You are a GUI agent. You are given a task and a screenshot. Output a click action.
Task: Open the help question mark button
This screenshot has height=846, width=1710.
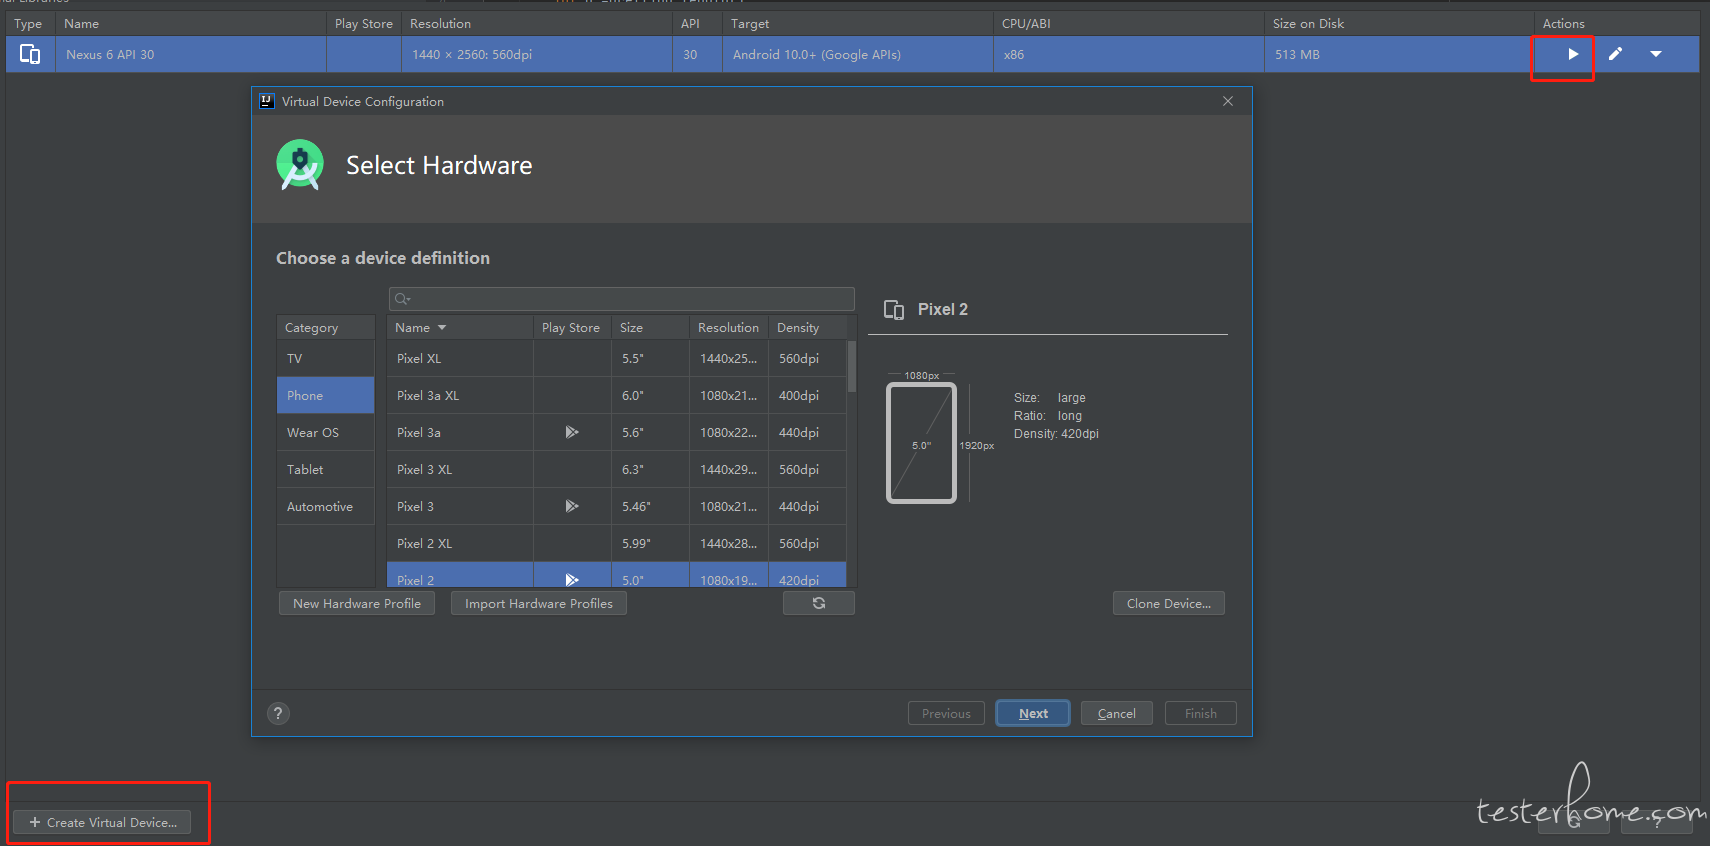[278, 713]
